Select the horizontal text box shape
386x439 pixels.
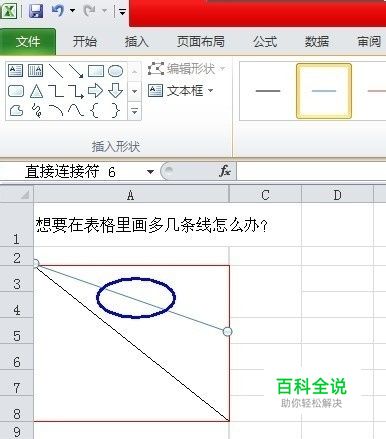(x=15, y=71)
